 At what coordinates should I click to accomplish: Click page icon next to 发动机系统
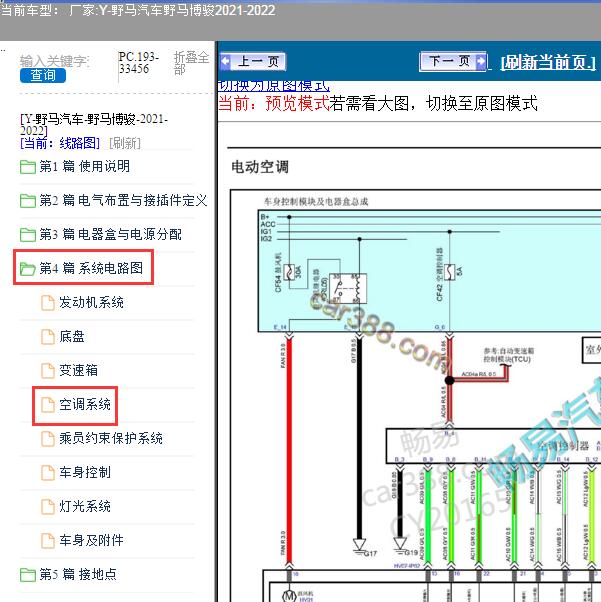pyautogui.click(x=48, y=303)
